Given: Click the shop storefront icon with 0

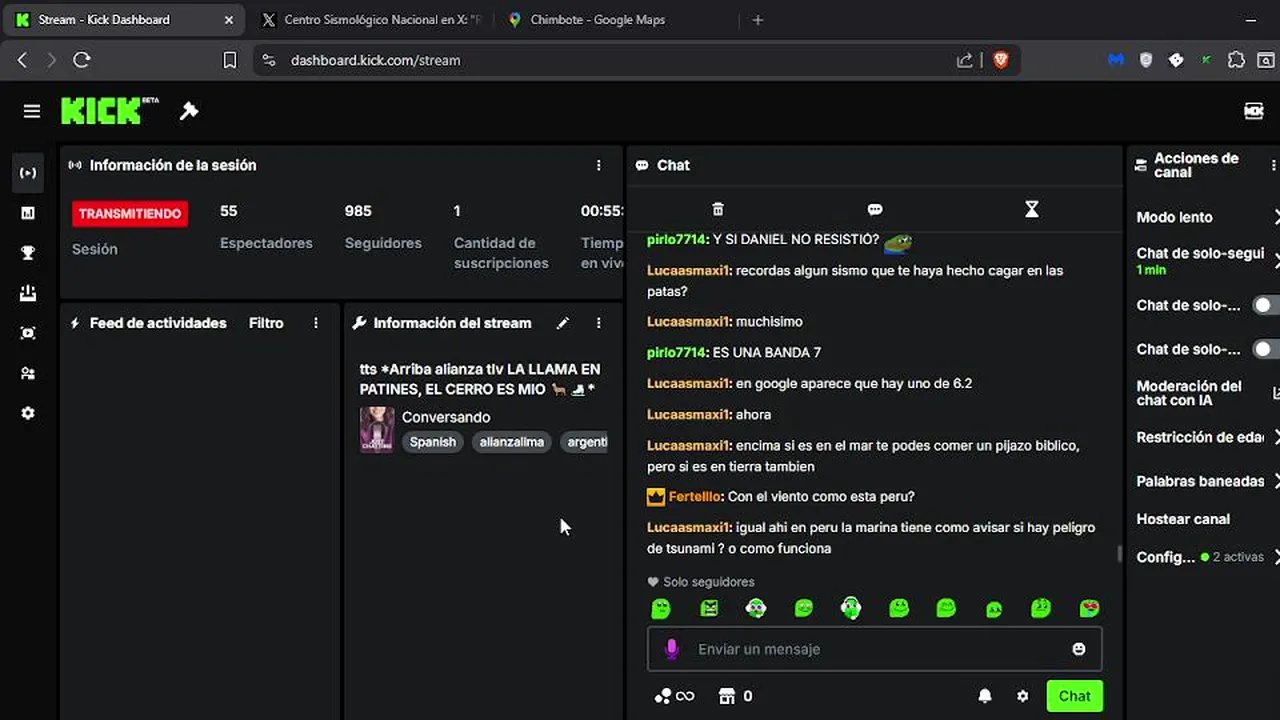Looking at the screenshot, I should coord(735,696).
